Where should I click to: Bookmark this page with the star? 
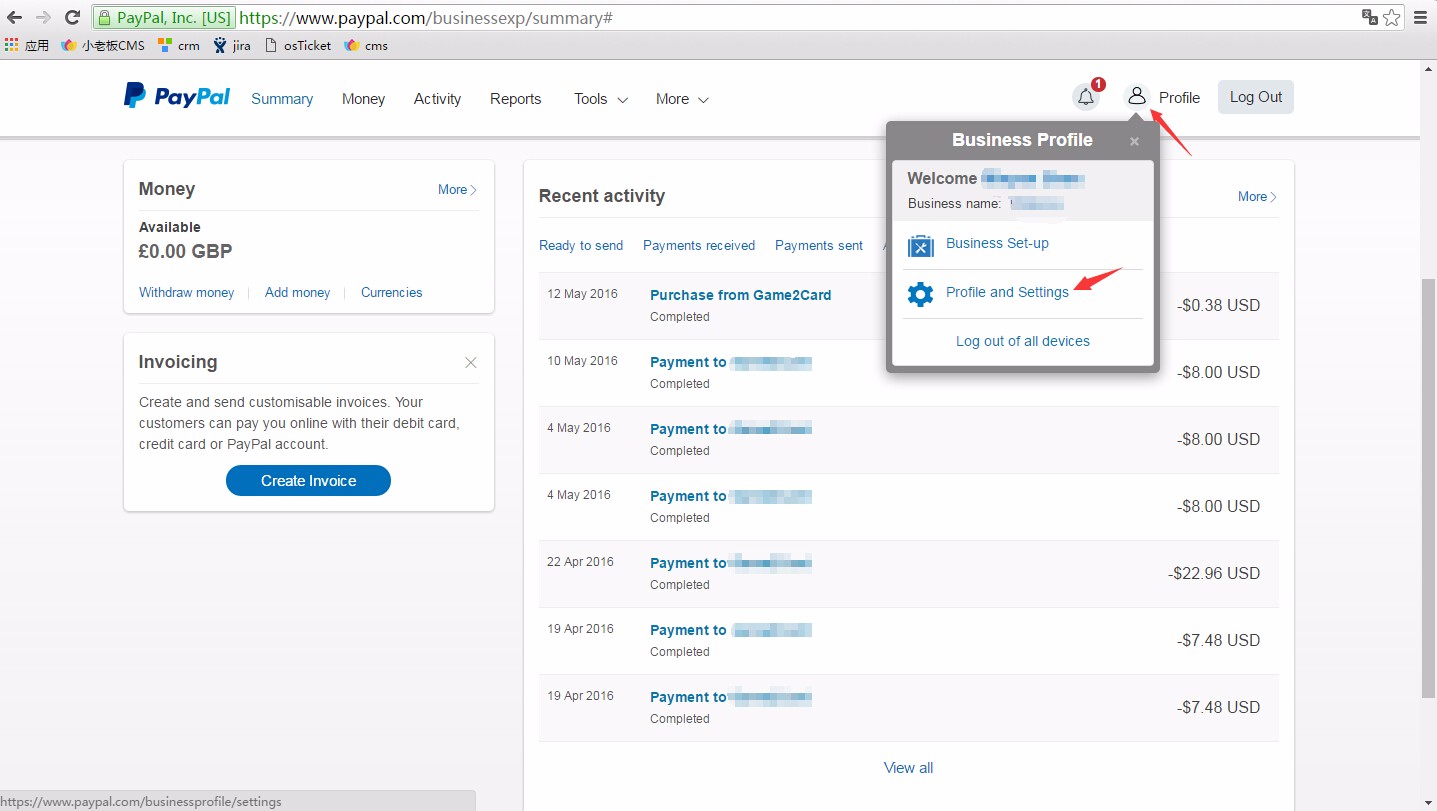[x=1391, y=17]
